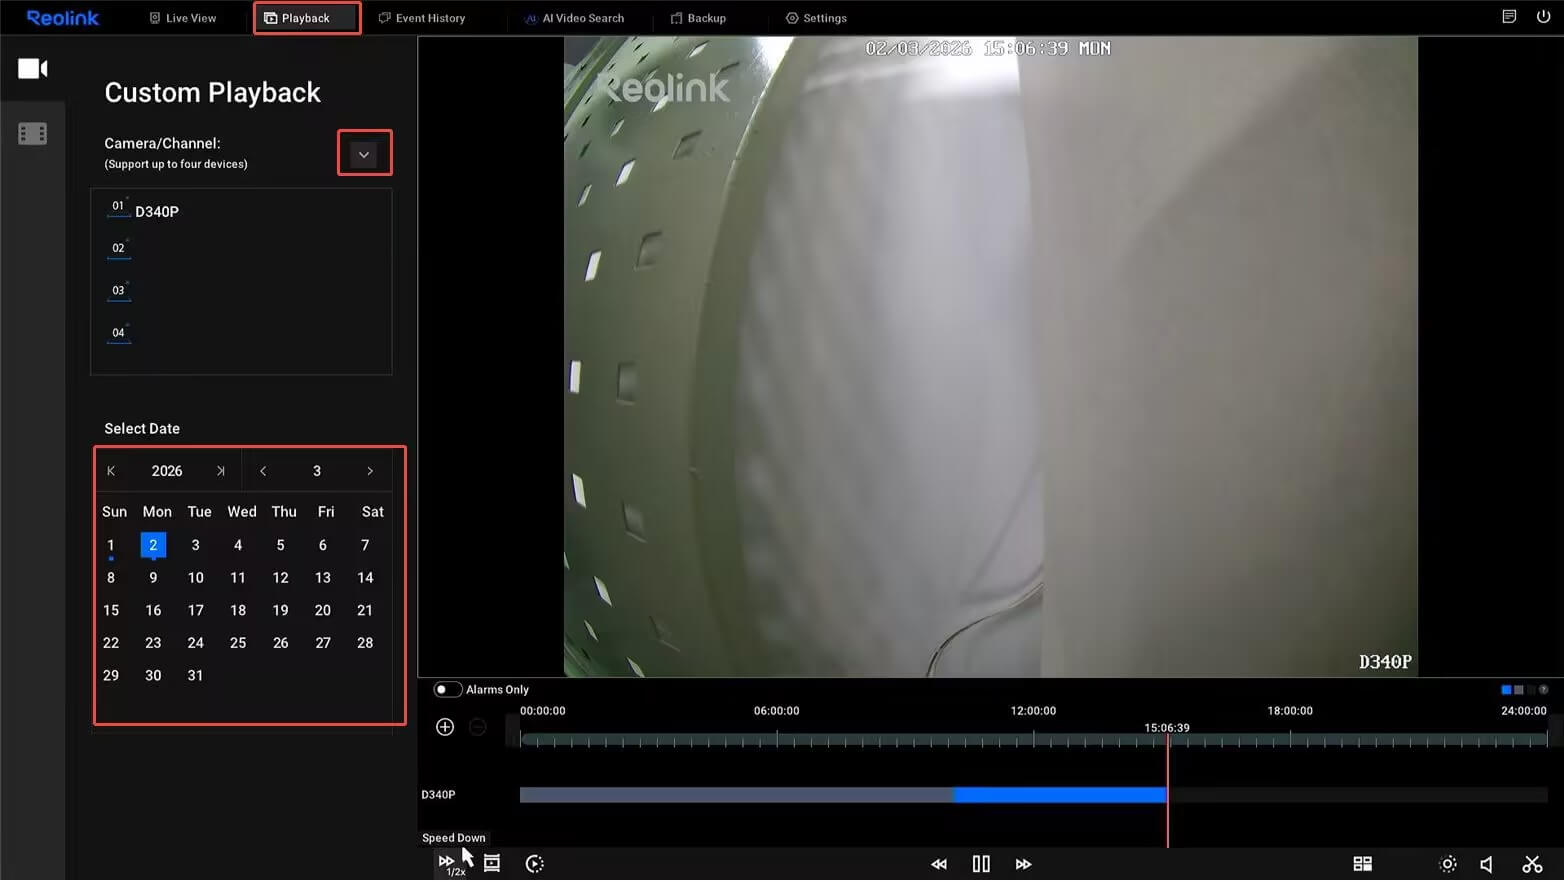Fast forward the playback

pyautogui.click(x=1023, y=863)
